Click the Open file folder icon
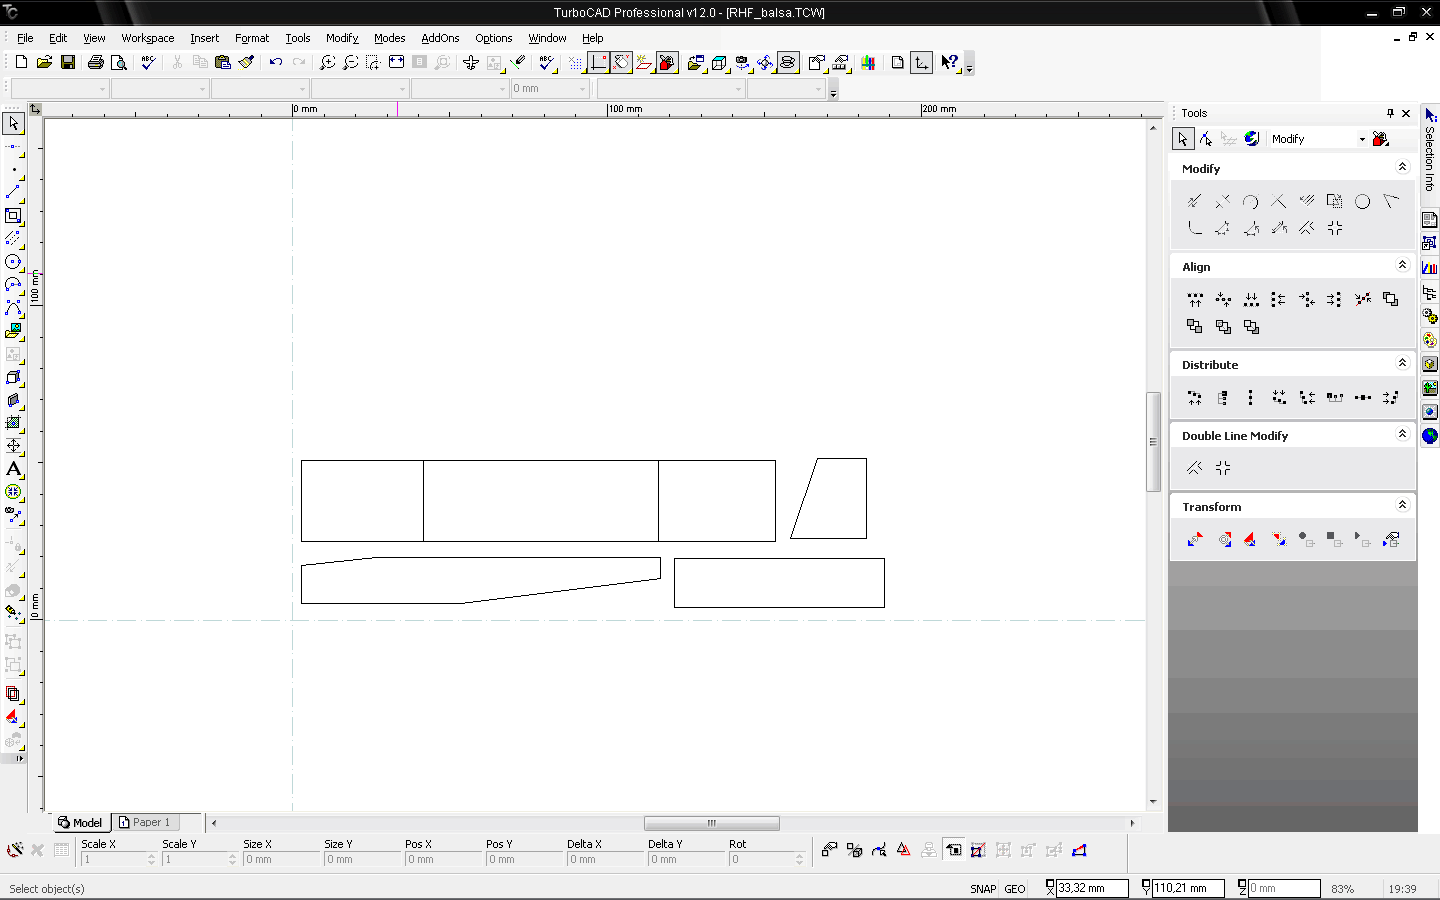This screenshot has height=900, width=1440. pyautogui.click(x=44, y=62)
